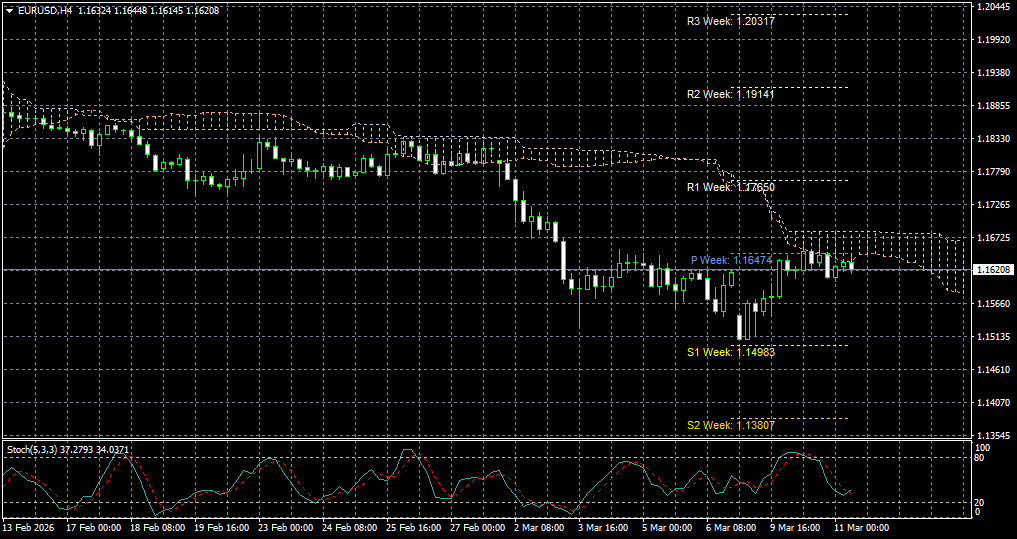Click the 100 level on the Stochastic scale
The image size is (1017, 539).
[x=982, y=449]
